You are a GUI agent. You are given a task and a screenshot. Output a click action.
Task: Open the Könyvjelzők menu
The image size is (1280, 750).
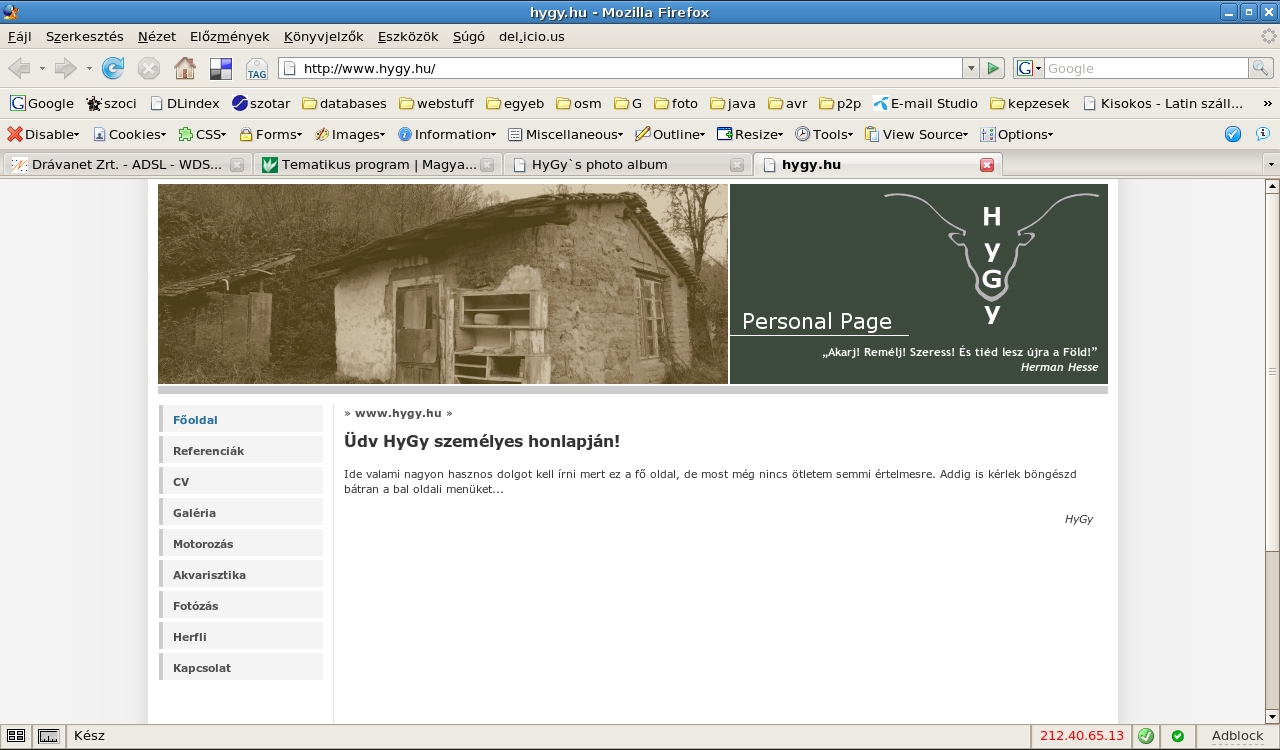324,36
